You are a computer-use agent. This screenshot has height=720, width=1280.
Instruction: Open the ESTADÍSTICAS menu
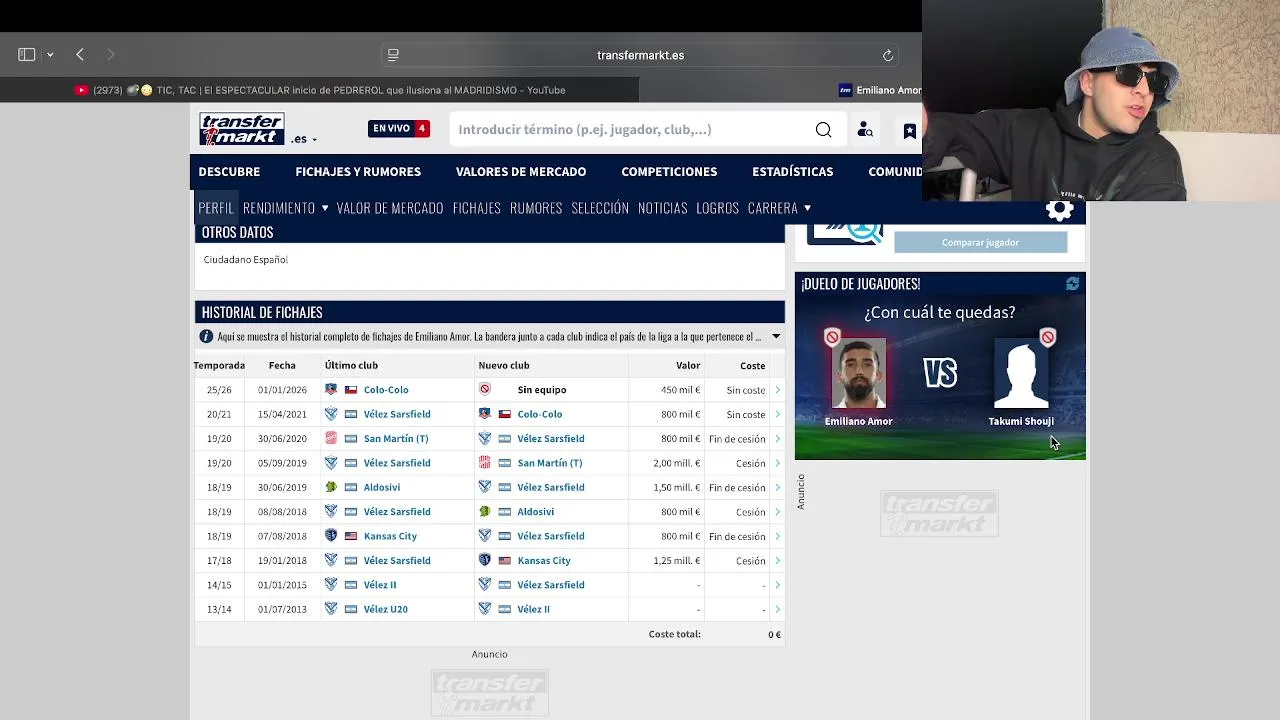point(792,172)
